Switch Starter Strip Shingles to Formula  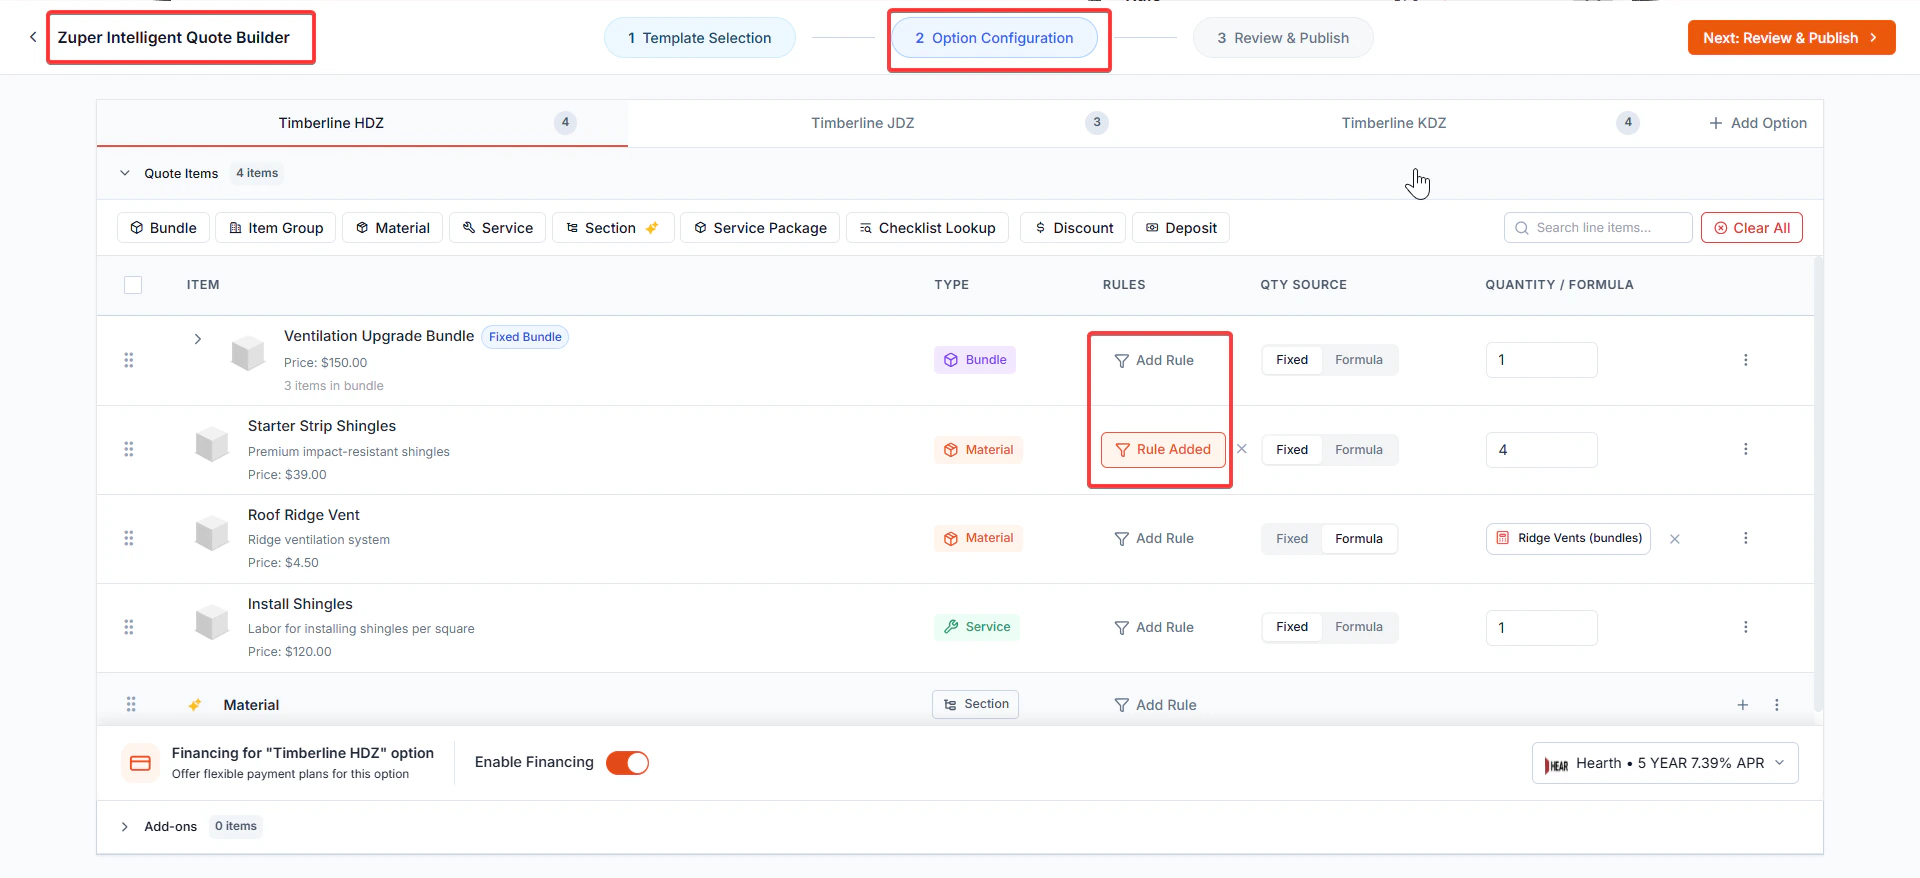tap(1359, 450)
